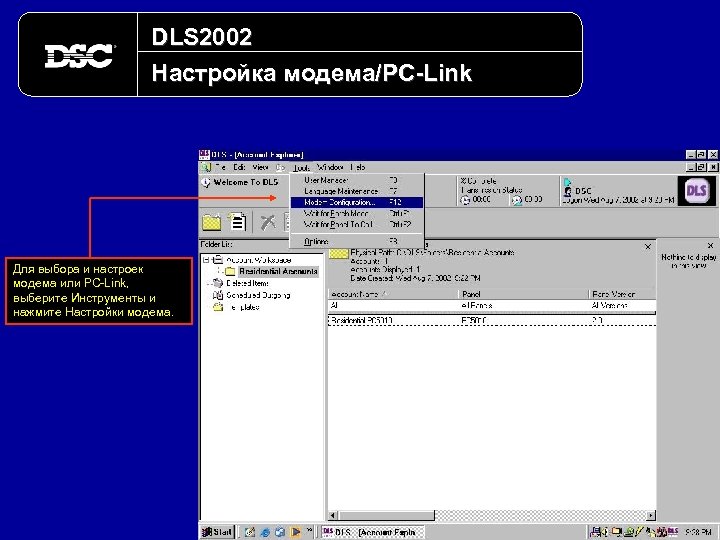Click the horizontal scrollbar thumb
This screenshot has width=720, height=540.
(386, 516)
